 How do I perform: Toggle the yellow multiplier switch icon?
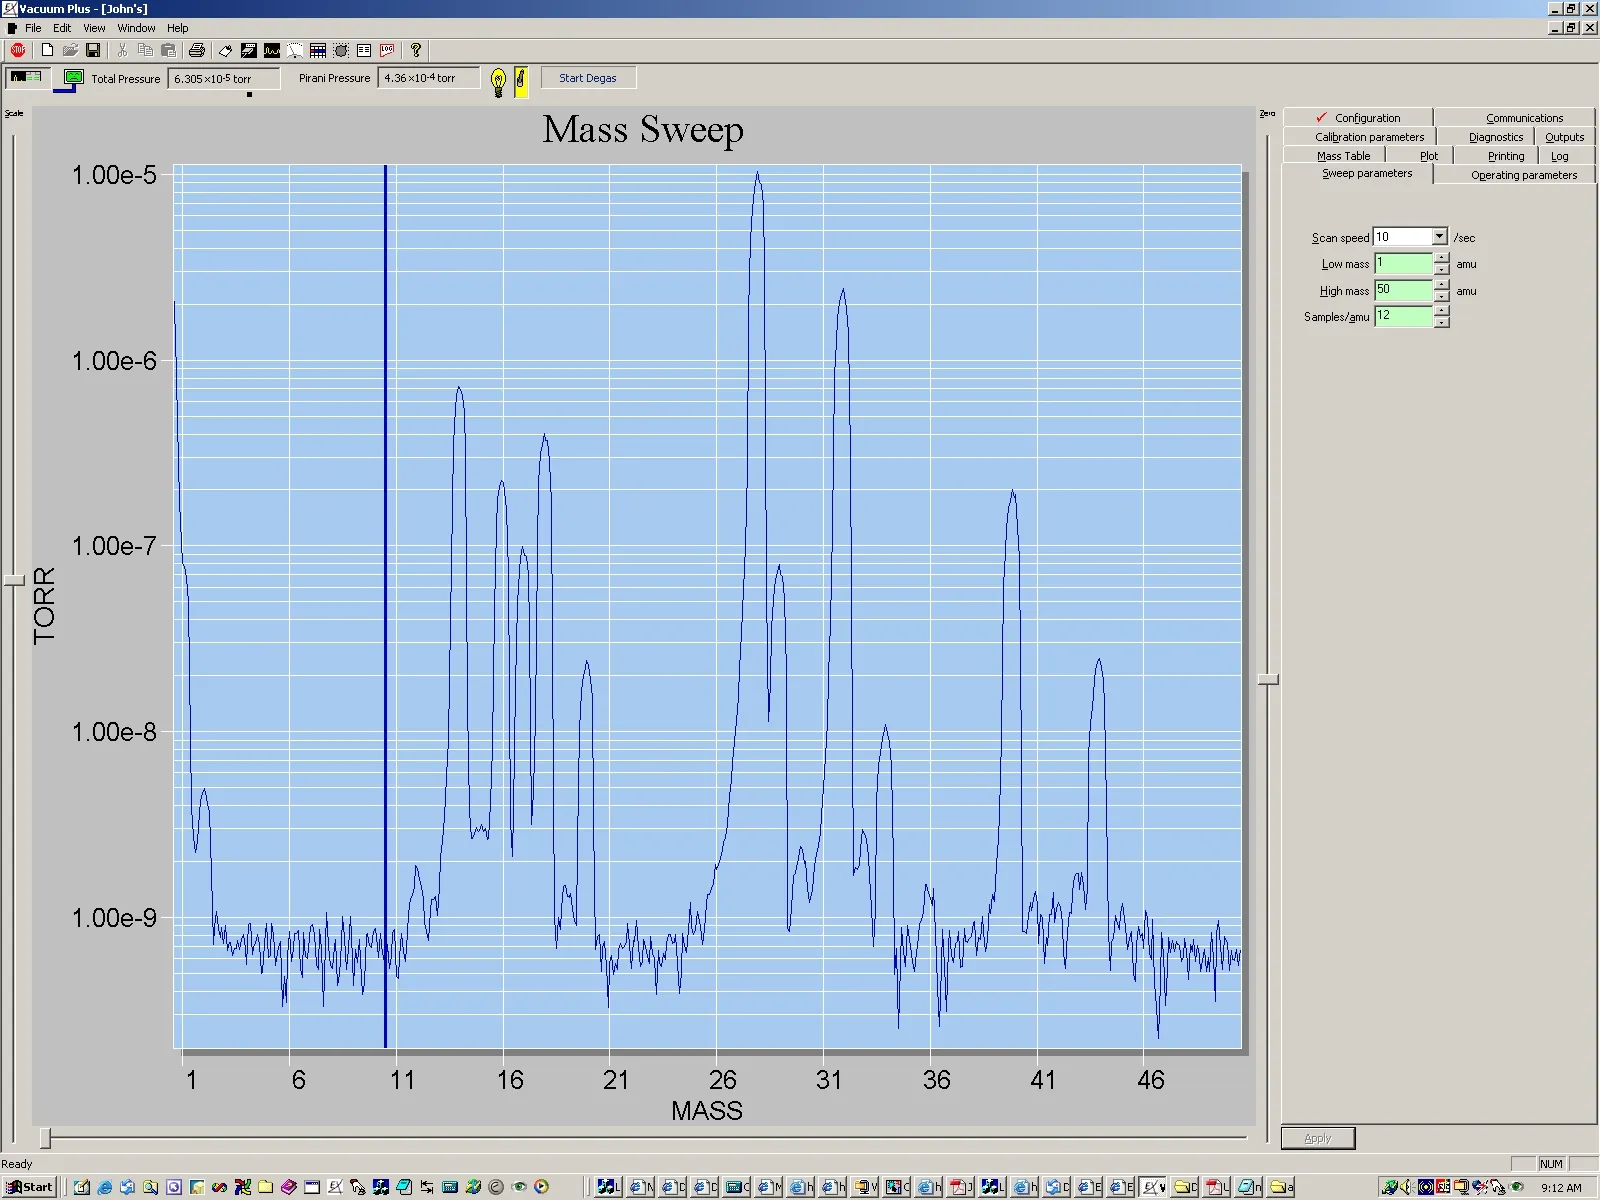point(521,81)
